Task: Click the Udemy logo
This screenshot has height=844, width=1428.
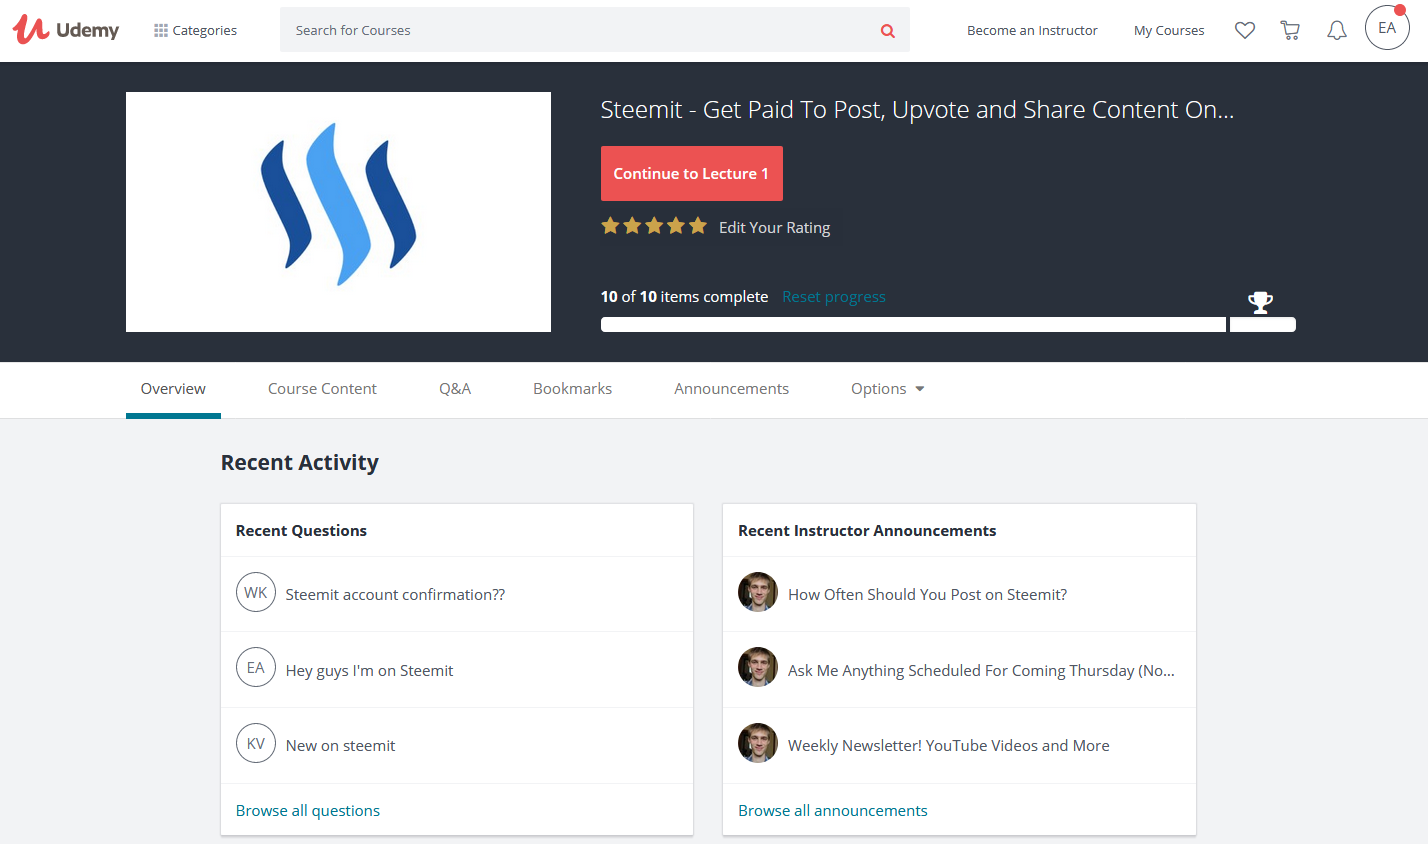Action: point(66,30)
